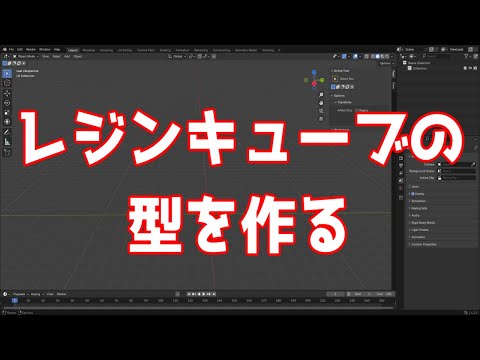Open the Options popover in viewport header
480x360 pixels.
pyautogui.click(x=386, y=63)
